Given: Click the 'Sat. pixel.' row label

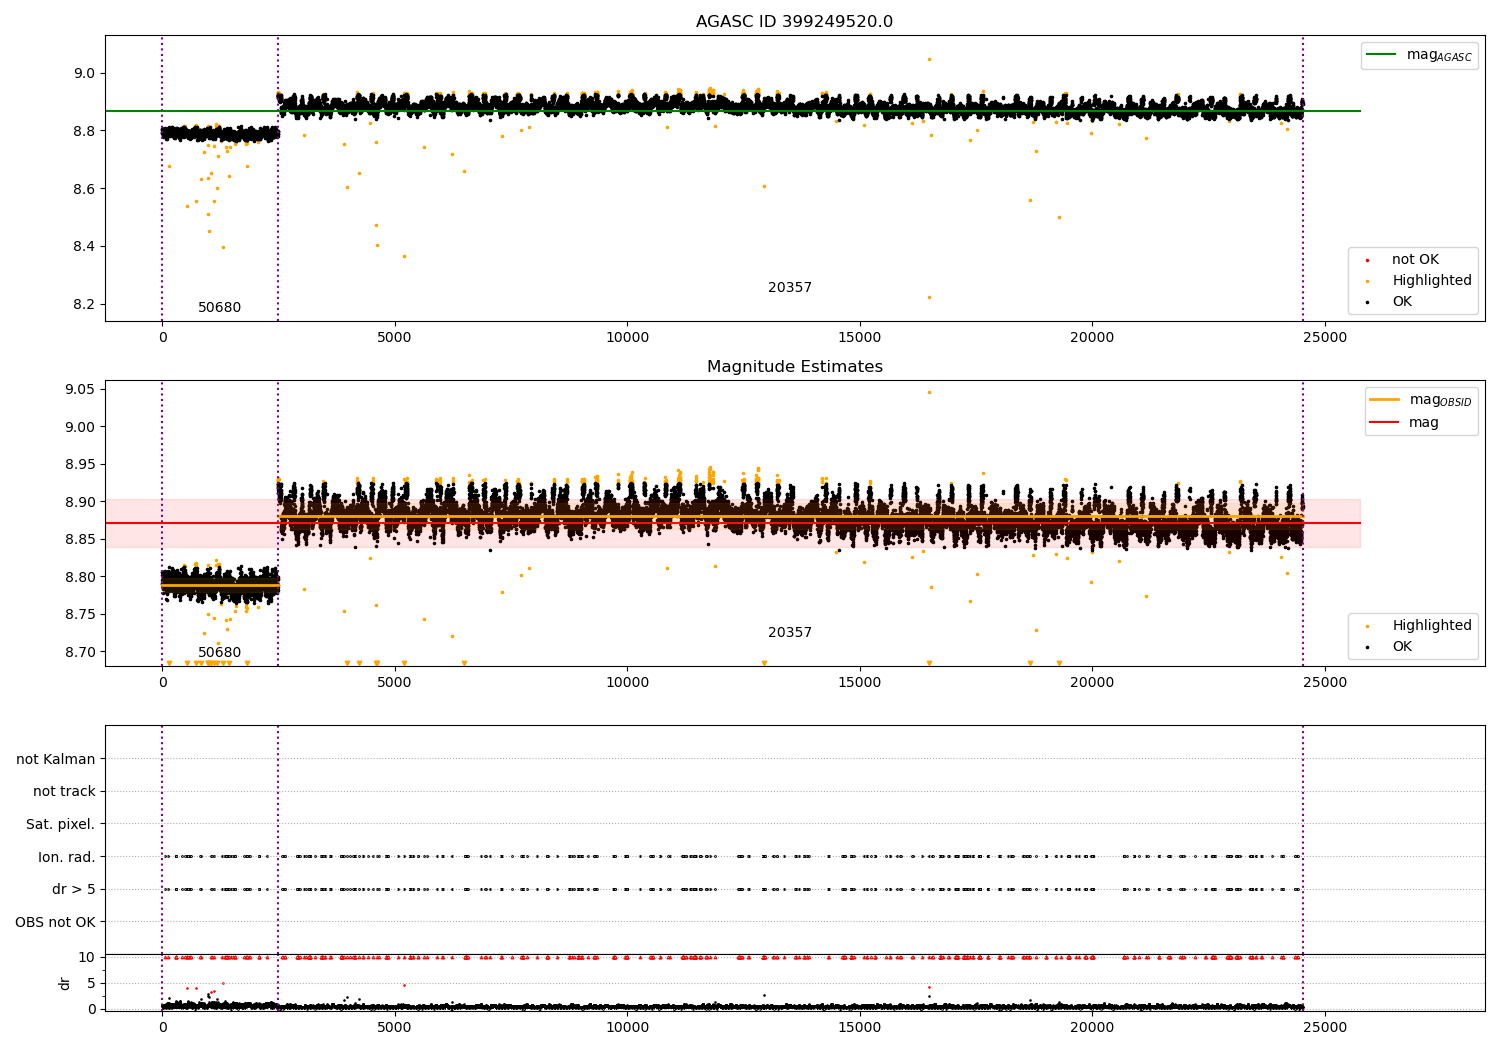Looking at the screenshot, I should pos(60,824).
